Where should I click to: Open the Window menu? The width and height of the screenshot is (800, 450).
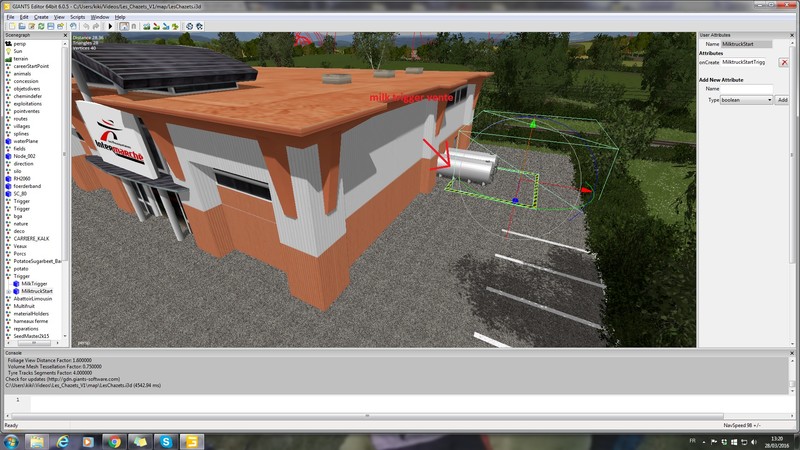coord(100,17)
